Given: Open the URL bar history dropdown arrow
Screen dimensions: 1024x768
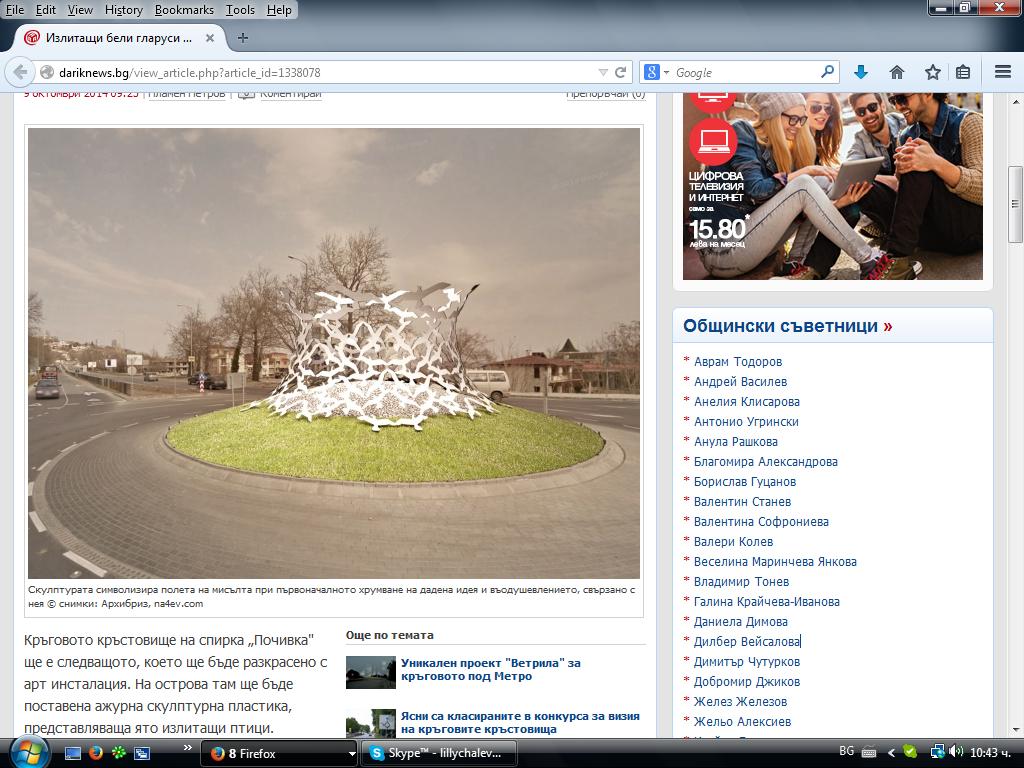Looking at the screenshot, I should point(603,72).
